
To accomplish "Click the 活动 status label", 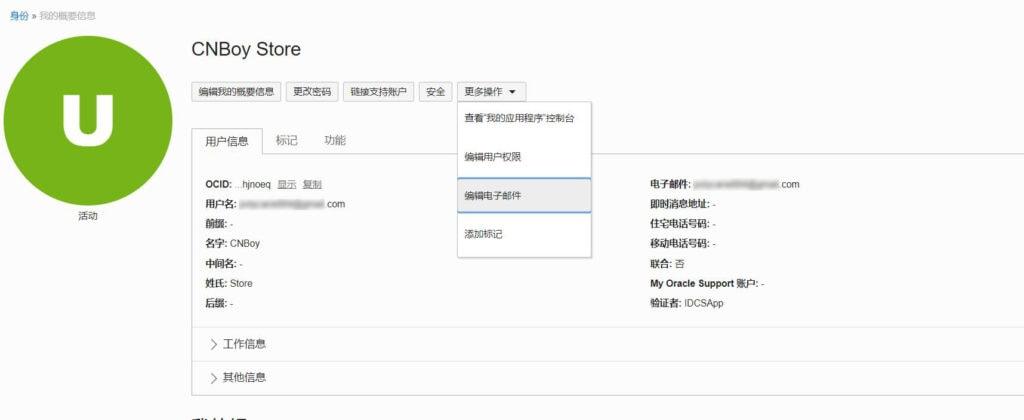I will (88, 216).
